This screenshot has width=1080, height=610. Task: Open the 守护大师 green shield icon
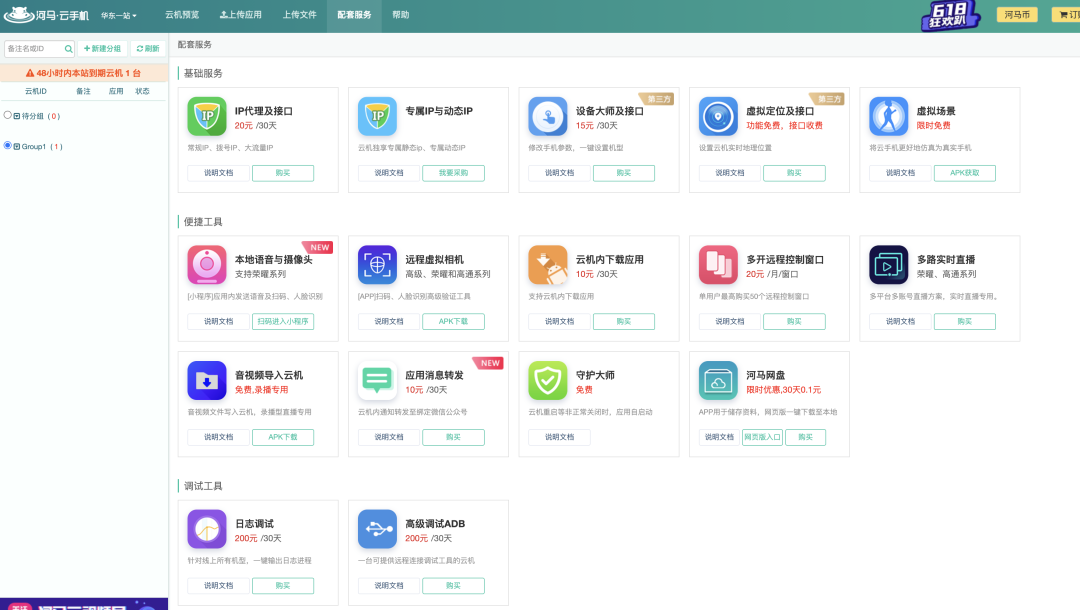pyautogui.click(x=548, y=380)
